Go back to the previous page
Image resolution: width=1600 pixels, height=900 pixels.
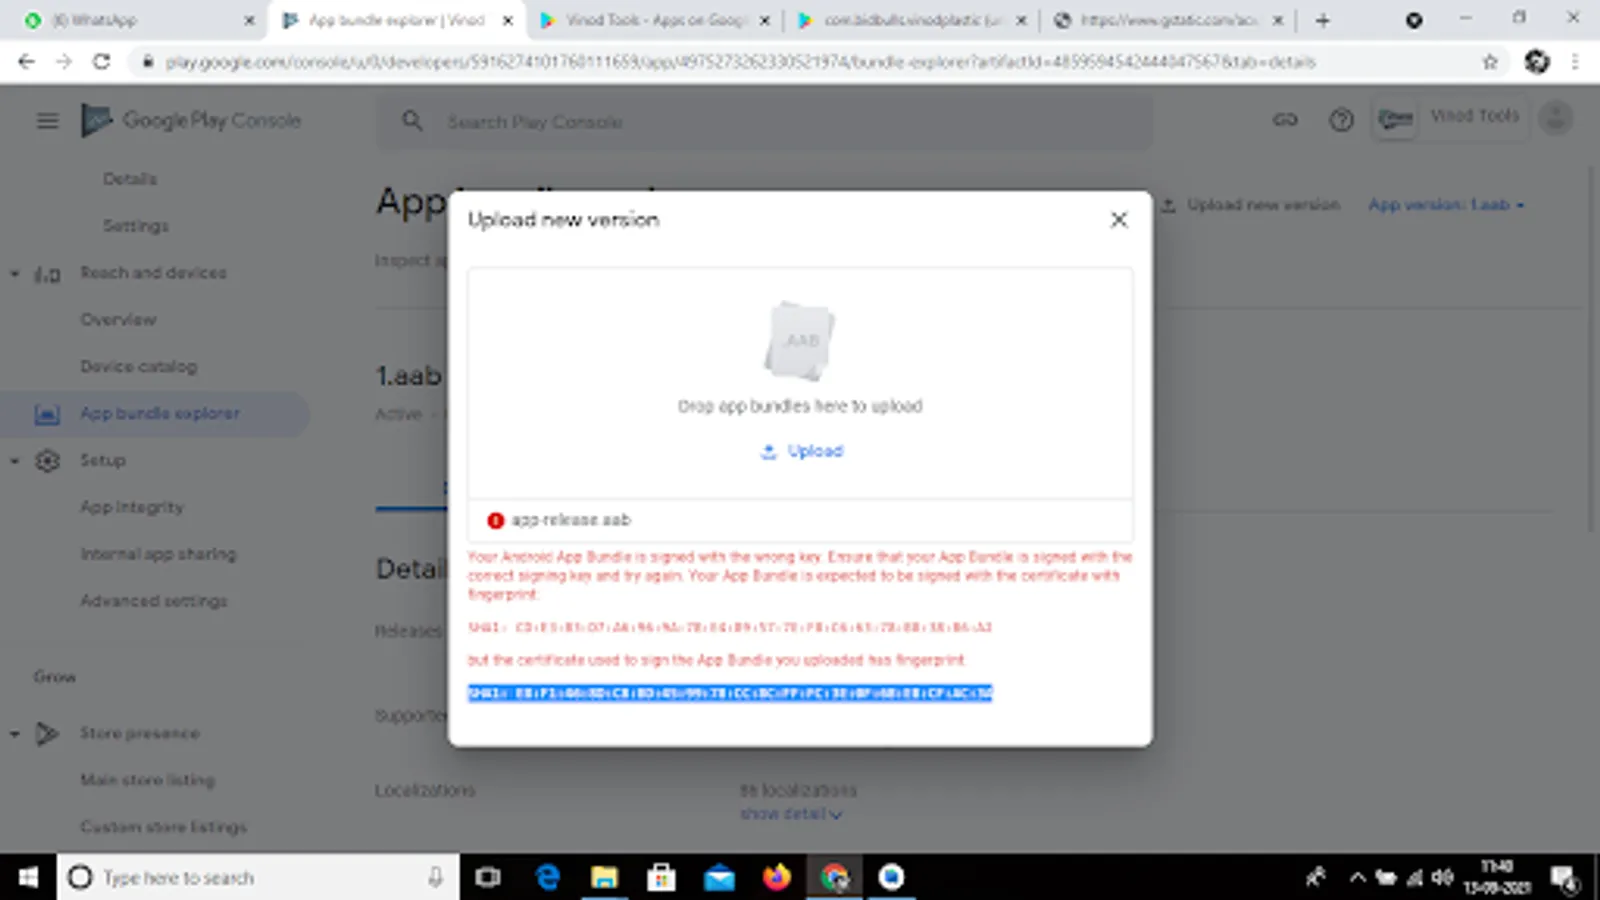(x=26, y=62)
